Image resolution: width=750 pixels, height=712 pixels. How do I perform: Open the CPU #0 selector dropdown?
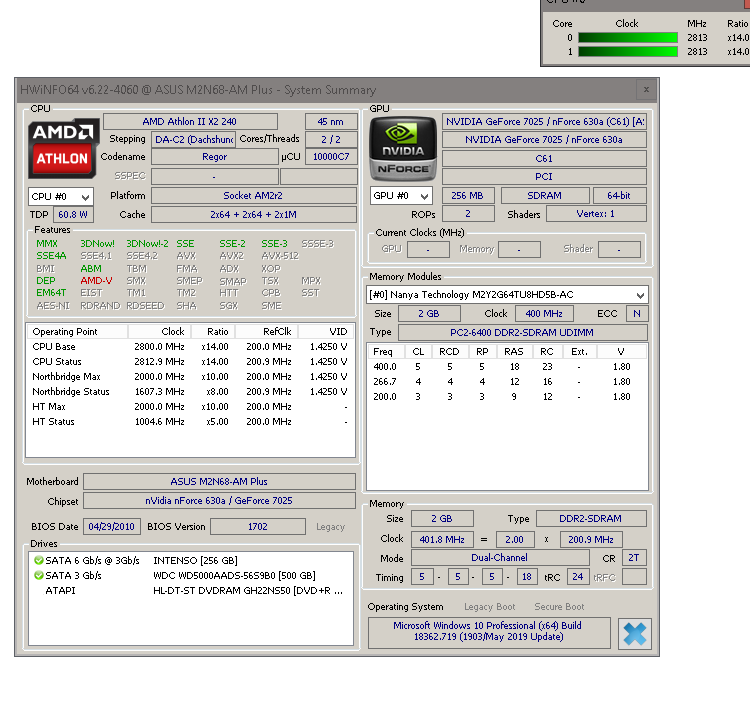click(60, 197)
